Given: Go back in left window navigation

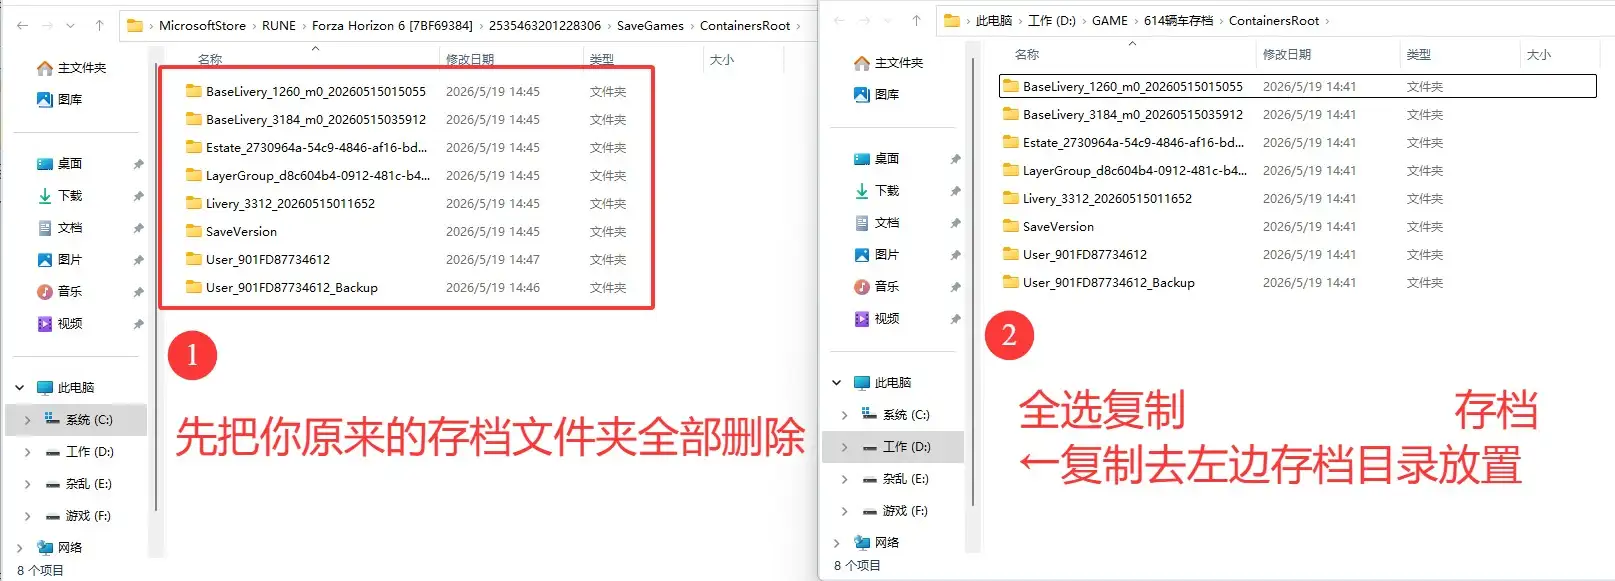Looking at the screenshot, I should [22, 25].
